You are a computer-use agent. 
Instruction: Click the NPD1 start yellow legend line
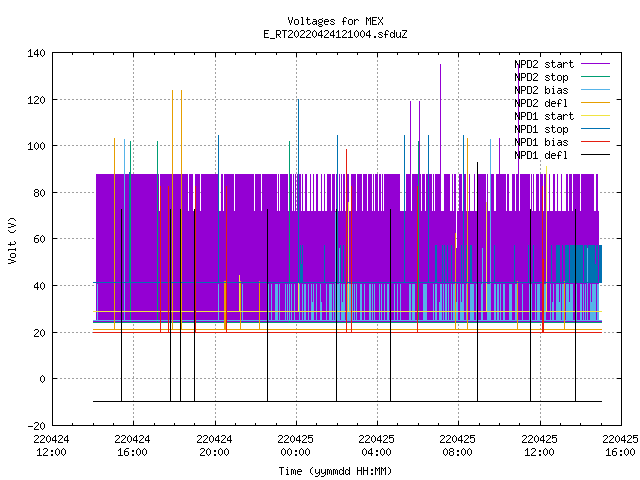click(x=595, y=116)
